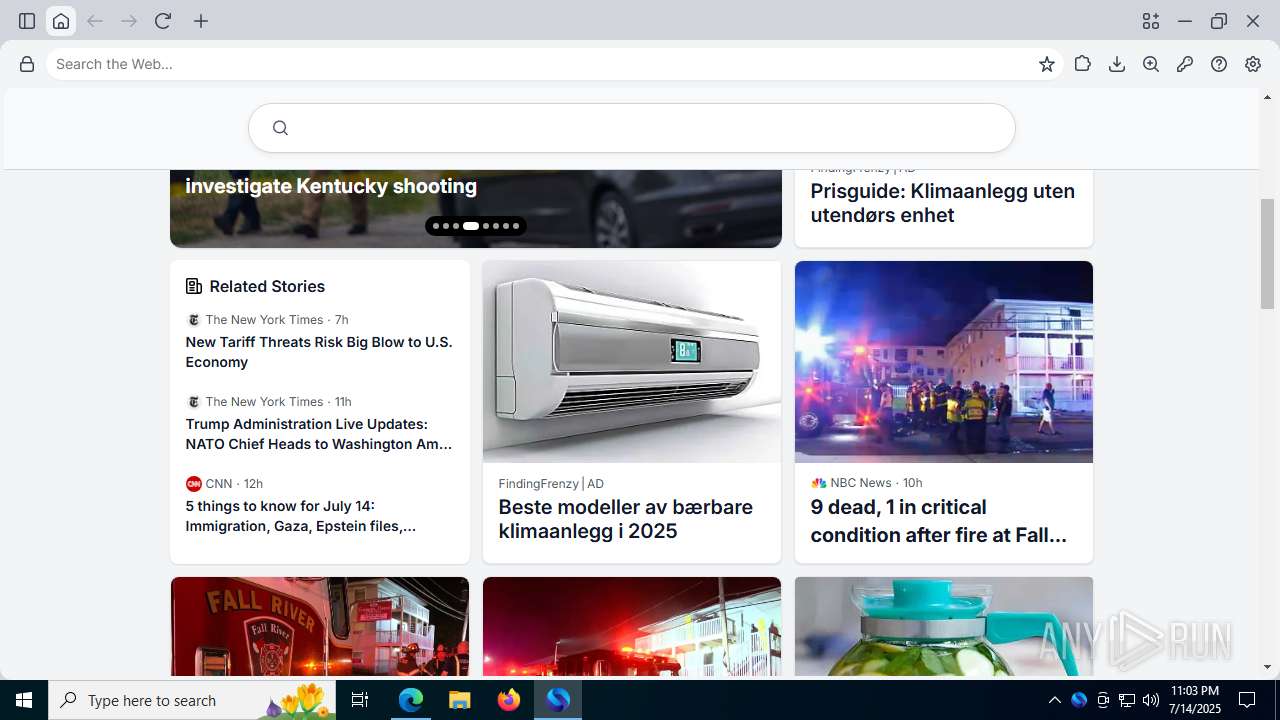Open CNN '5 things to know for July 14'
Image resolution: width=1280 pixels, height=720 pixels.
301,516
